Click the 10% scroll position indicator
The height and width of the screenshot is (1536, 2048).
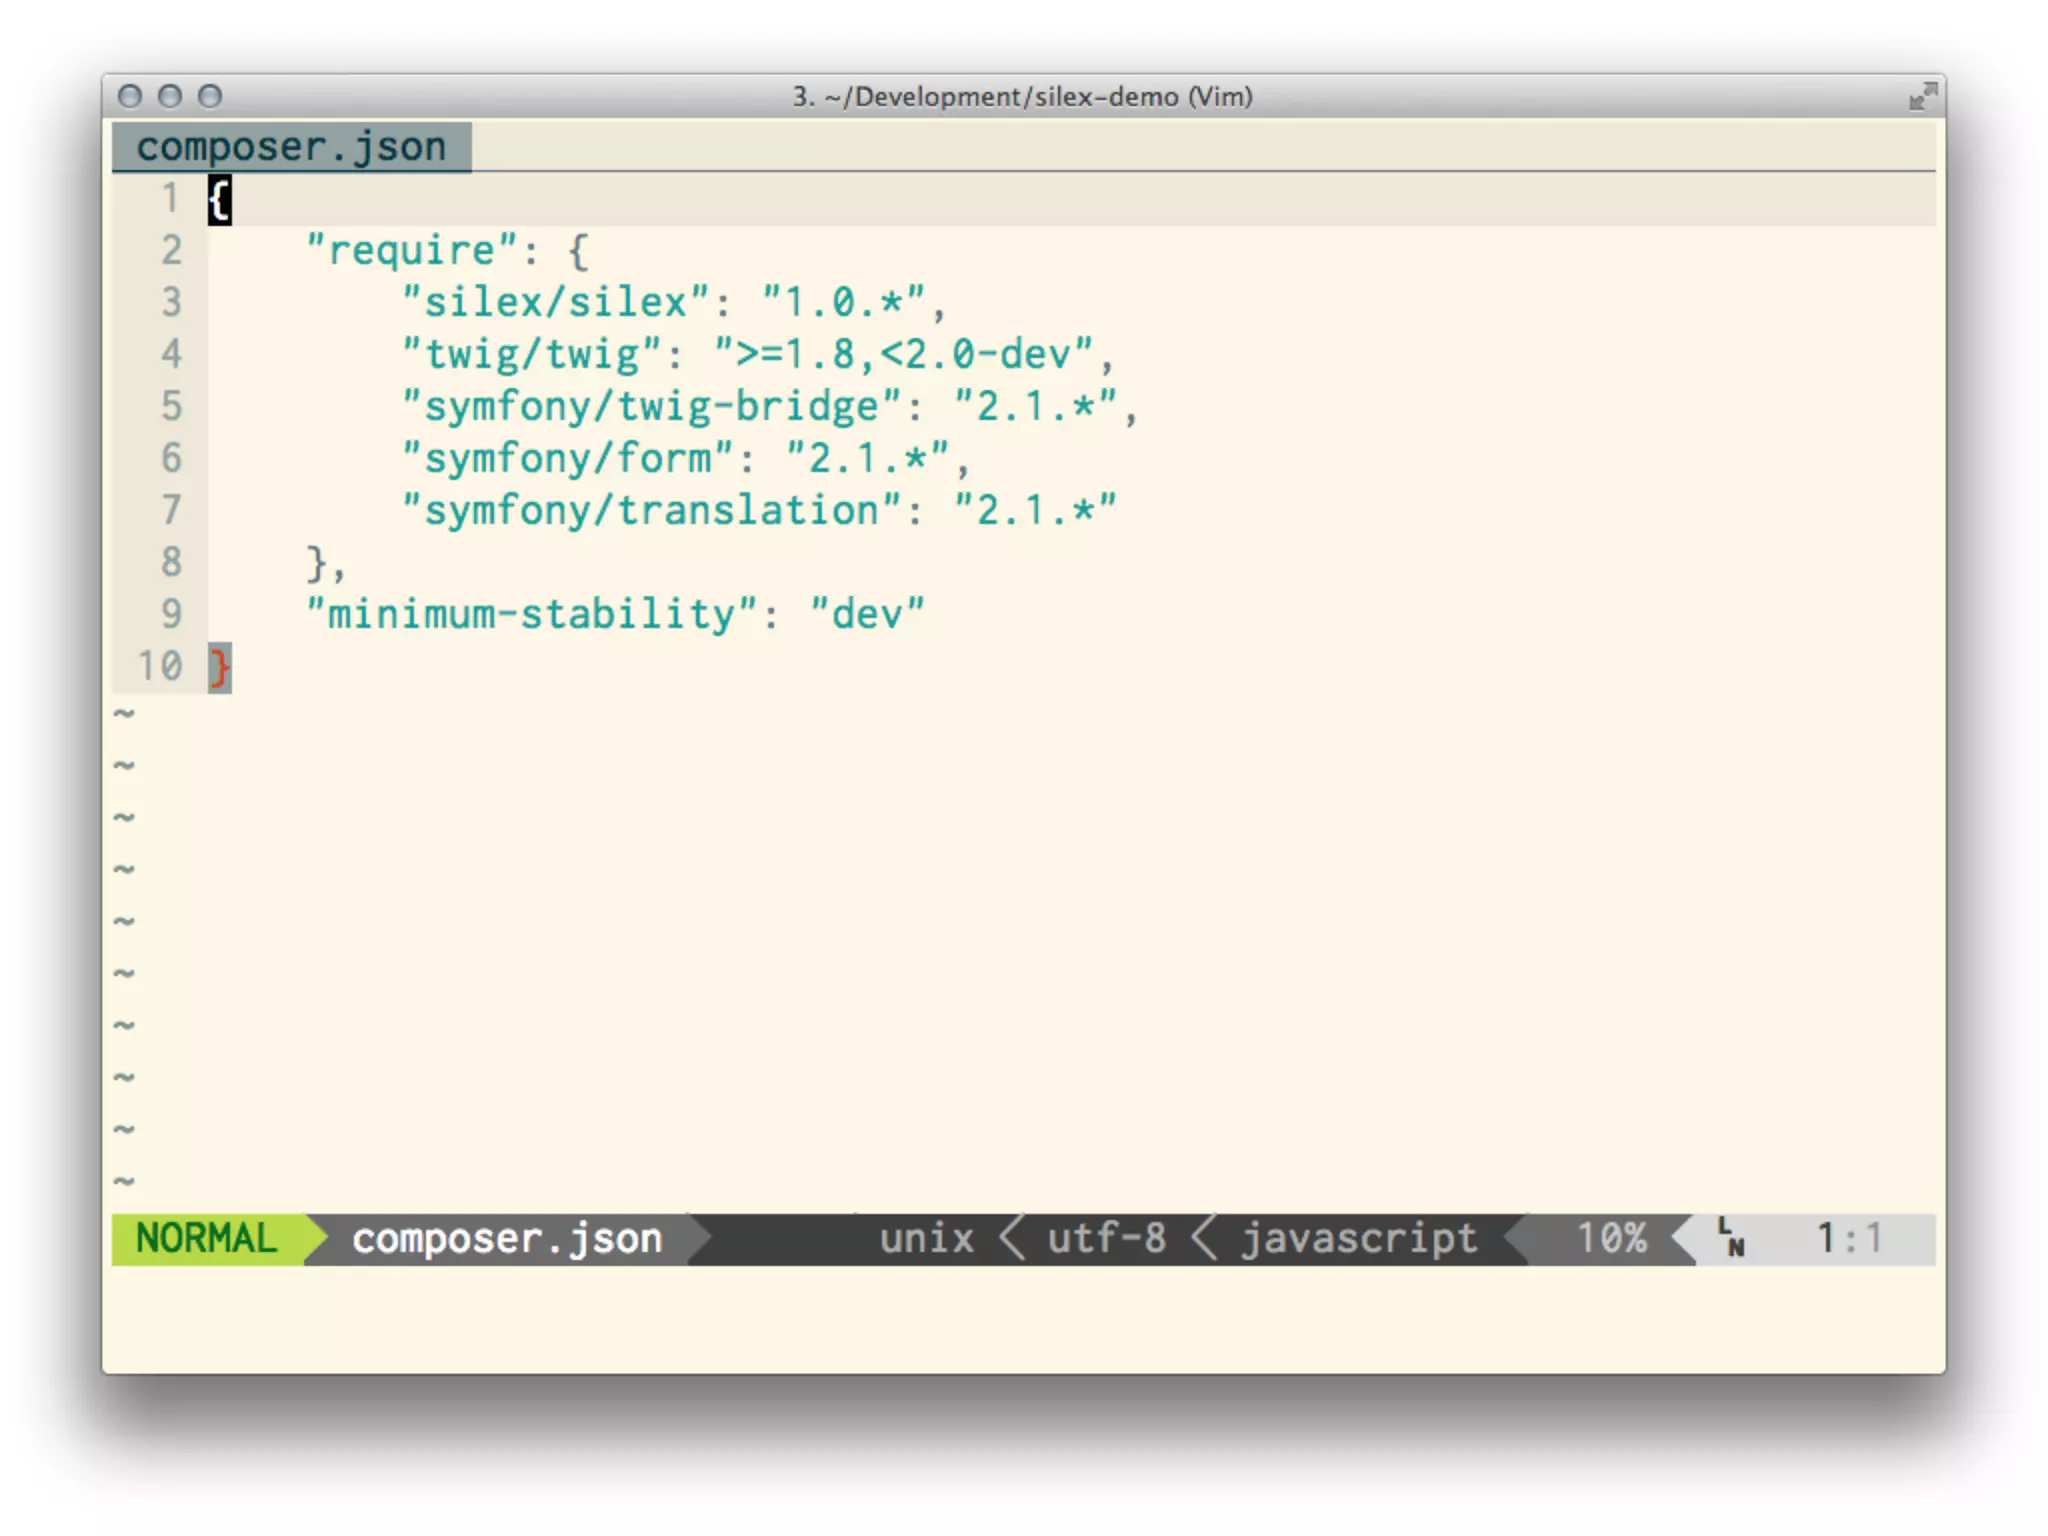point(1611,1238)
